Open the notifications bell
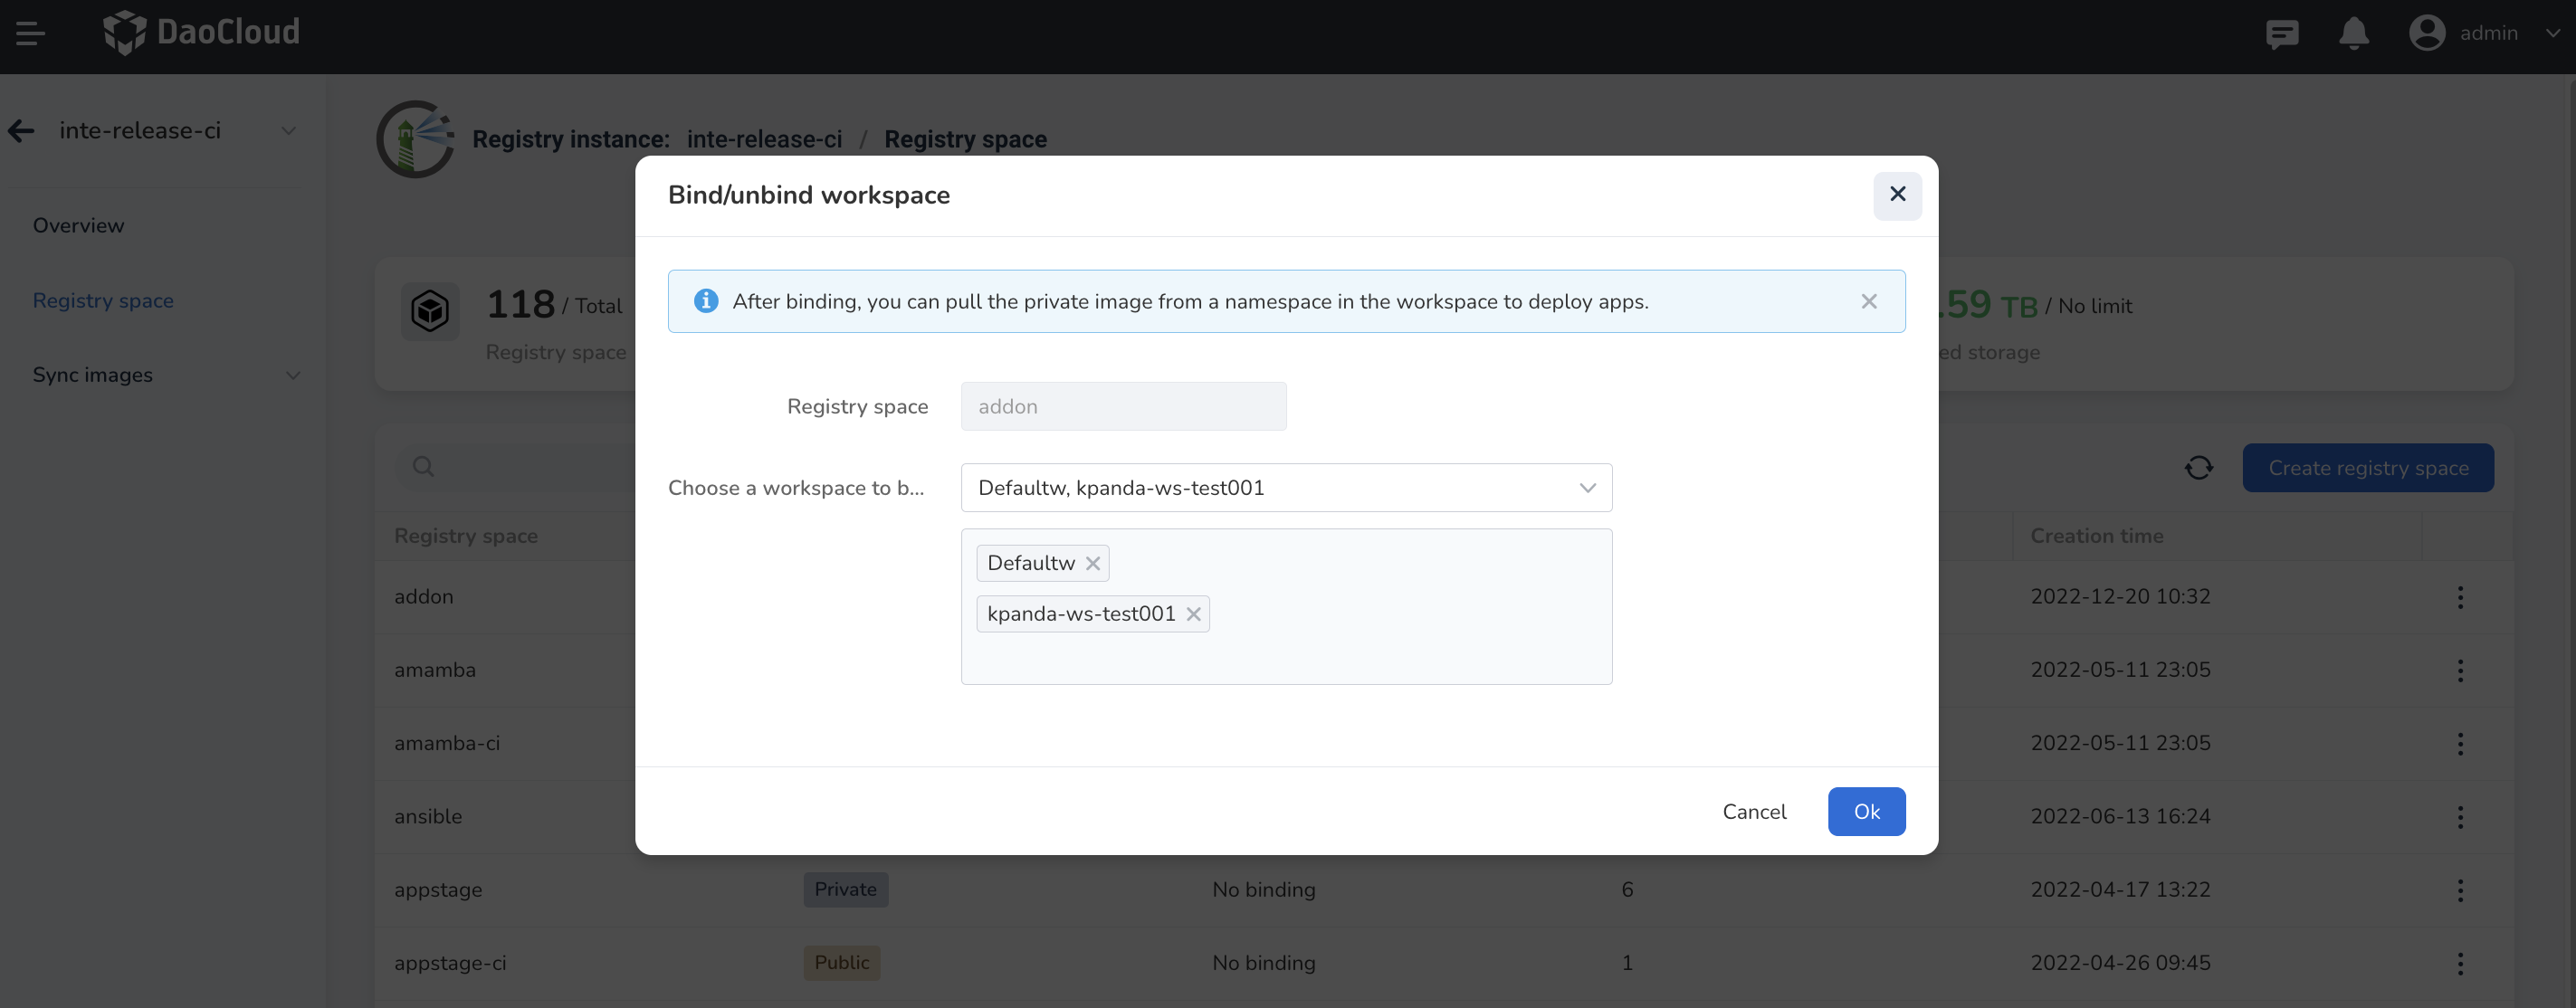Viewport: 2576px width, 1008px height. (2354, 33)
